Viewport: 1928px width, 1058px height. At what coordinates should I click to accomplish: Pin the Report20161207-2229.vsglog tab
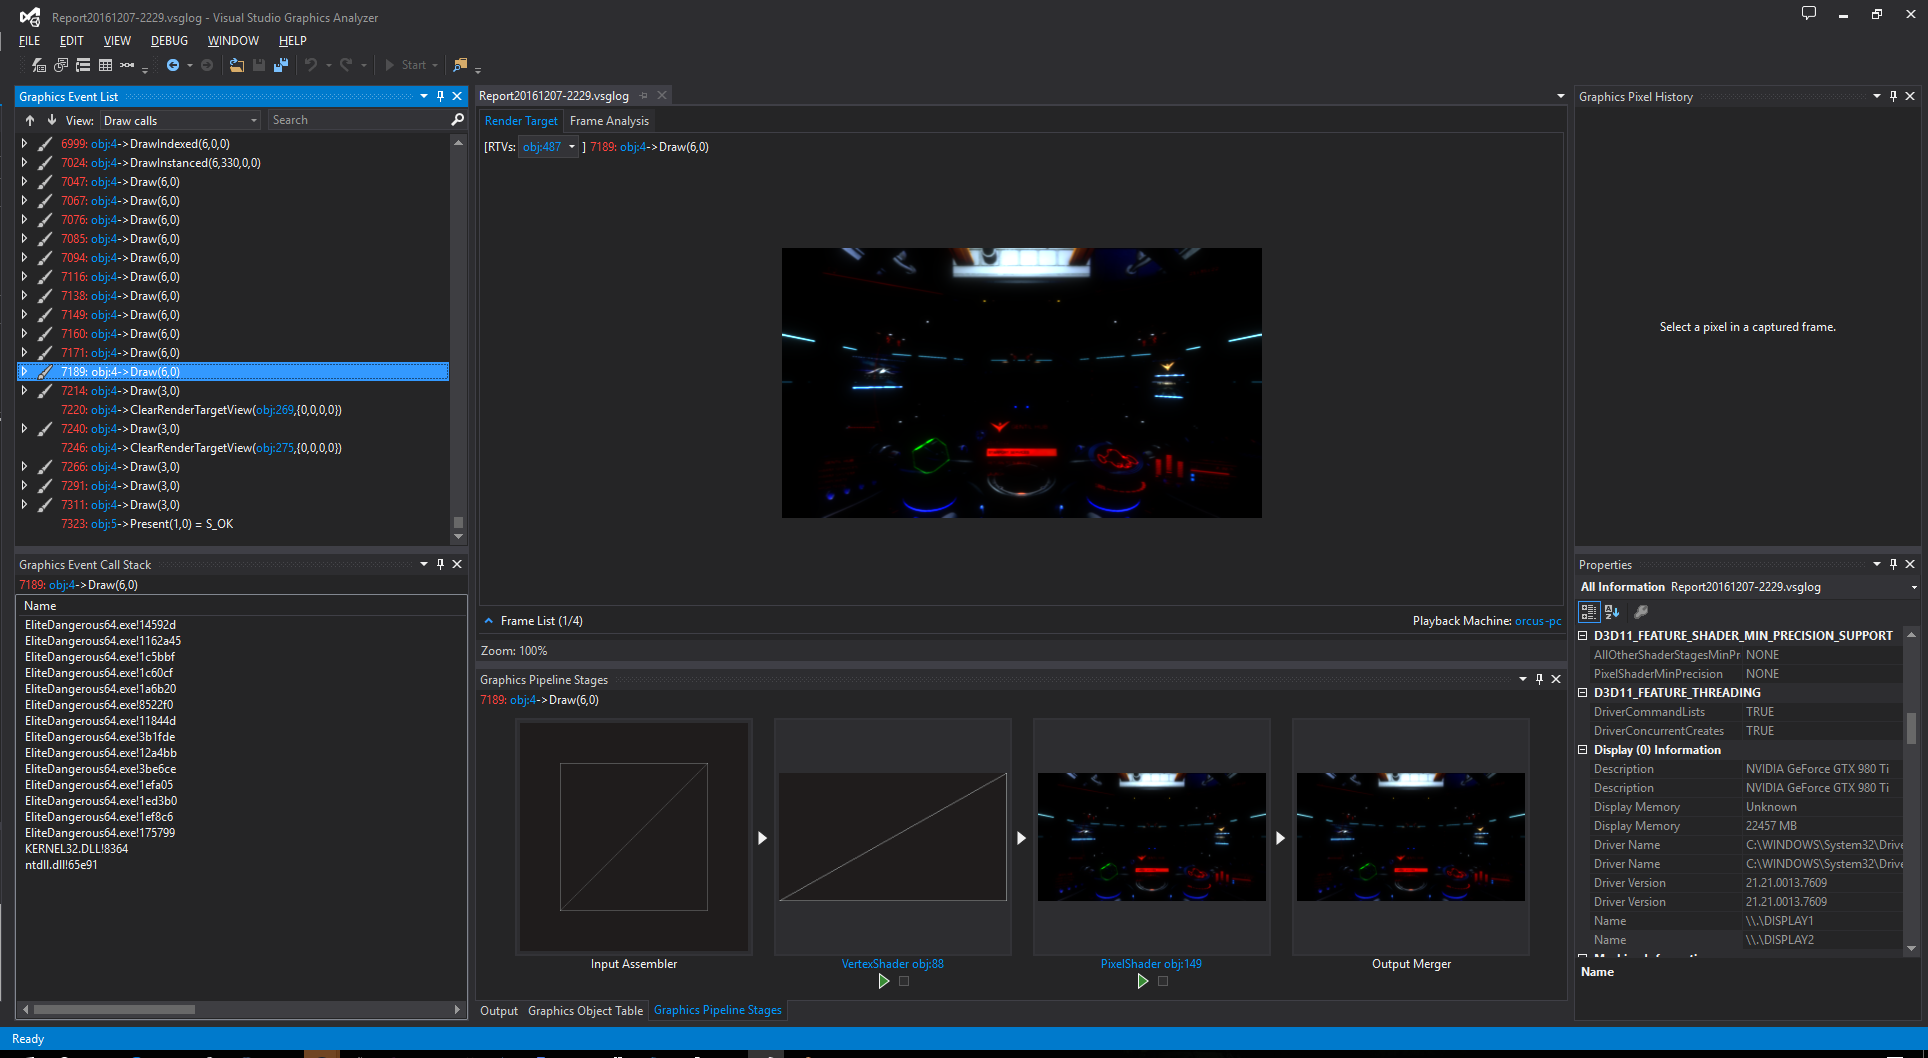(x=644, y=96)
